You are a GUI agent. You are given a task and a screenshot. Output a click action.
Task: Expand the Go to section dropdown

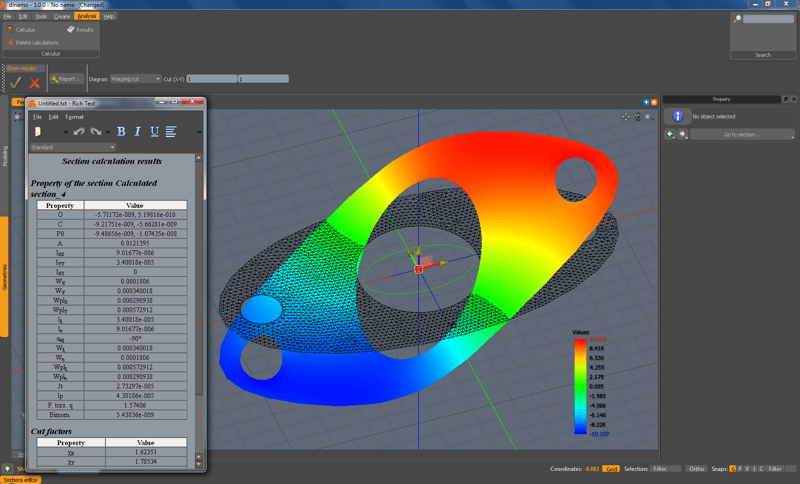point(741,134)
